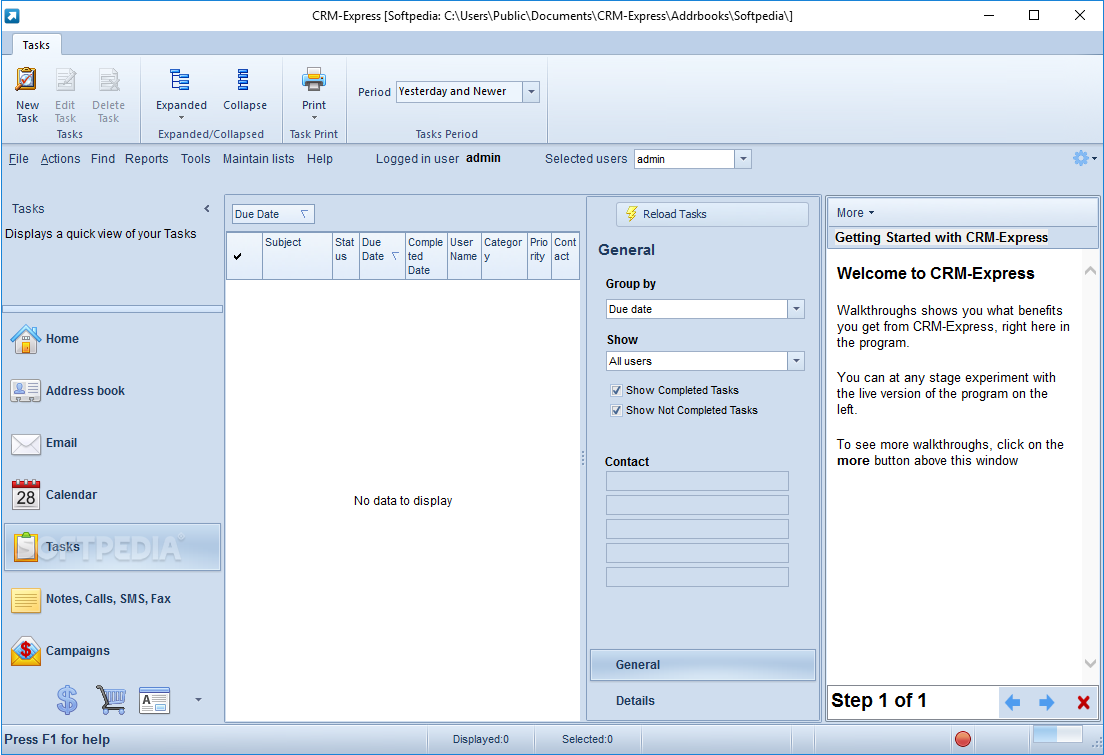Click the Period combo text field
Viewport: 1104px width, 755px height.
point(459,92)
